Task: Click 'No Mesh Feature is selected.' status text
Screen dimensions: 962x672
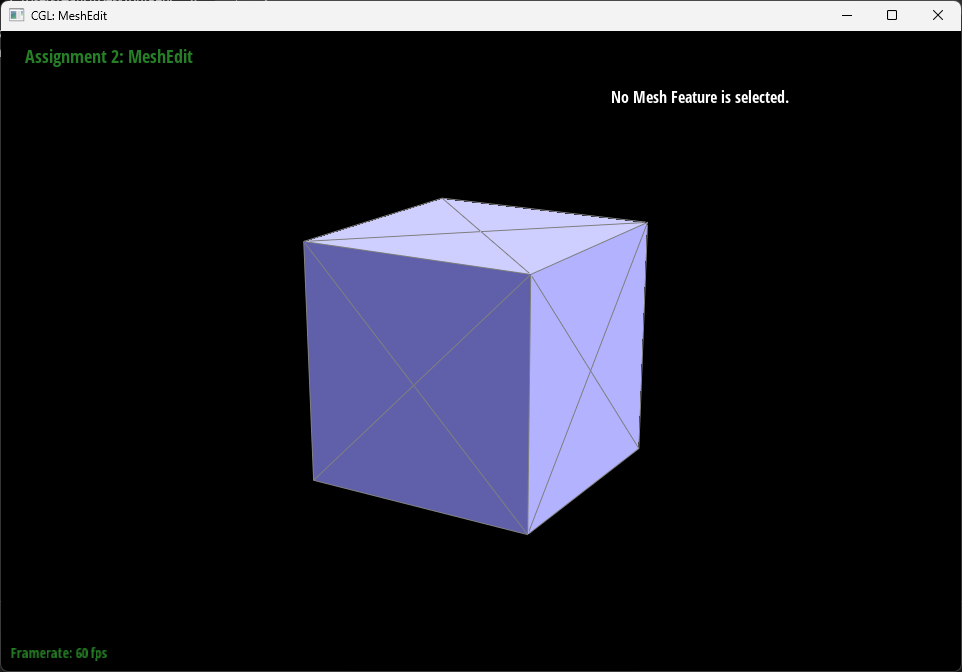Action: point(699,97)
